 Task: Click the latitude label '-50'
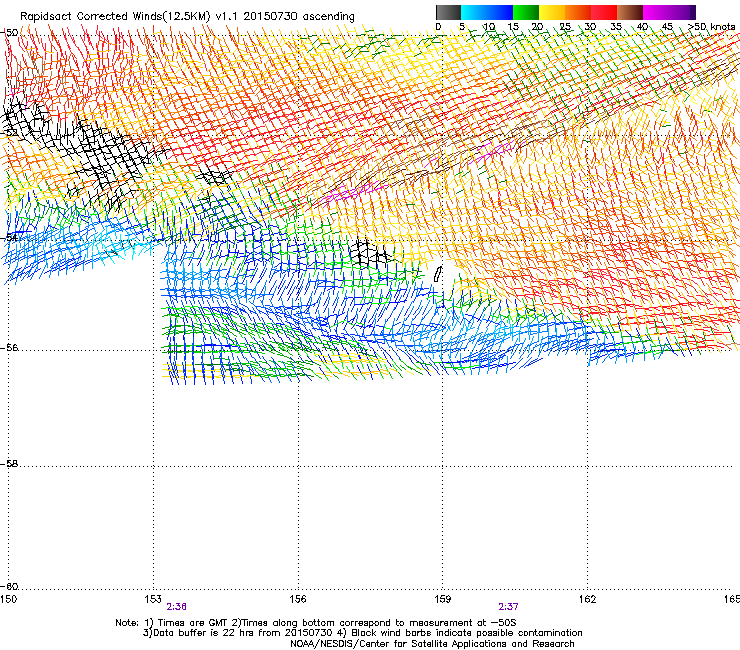9,33
